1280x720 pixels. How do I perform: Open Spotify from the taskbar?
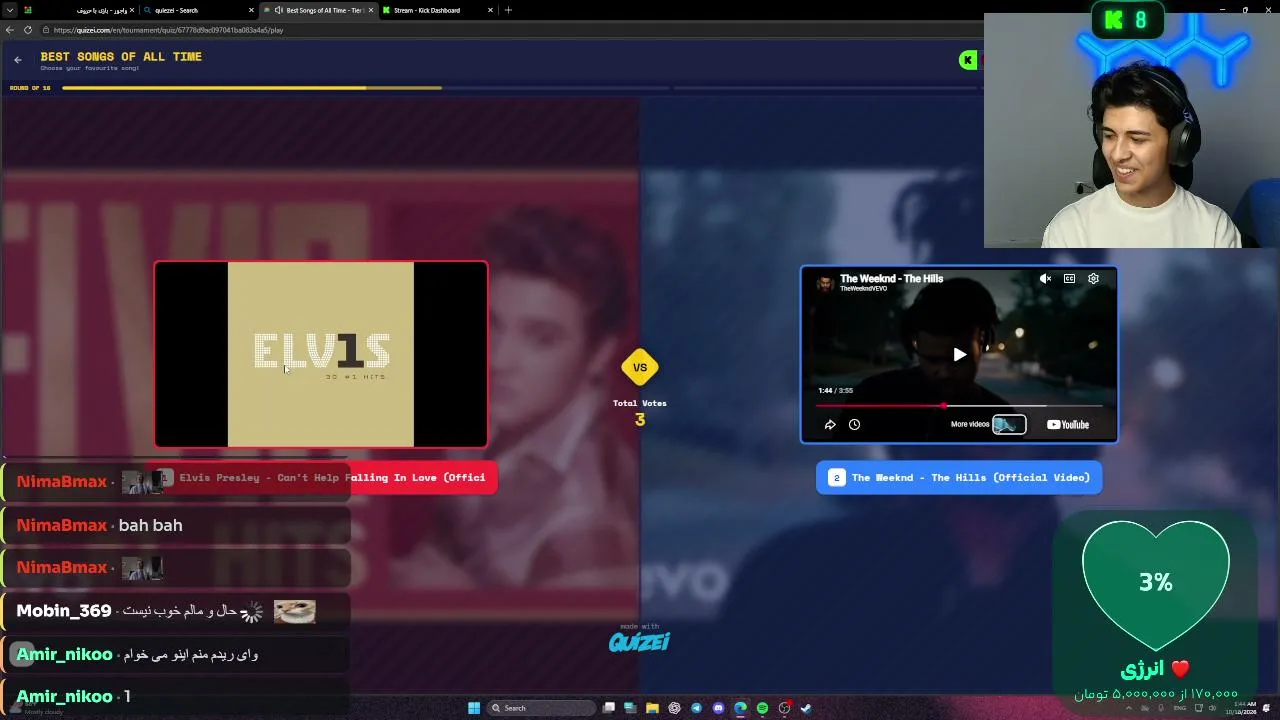coord(762,708)
